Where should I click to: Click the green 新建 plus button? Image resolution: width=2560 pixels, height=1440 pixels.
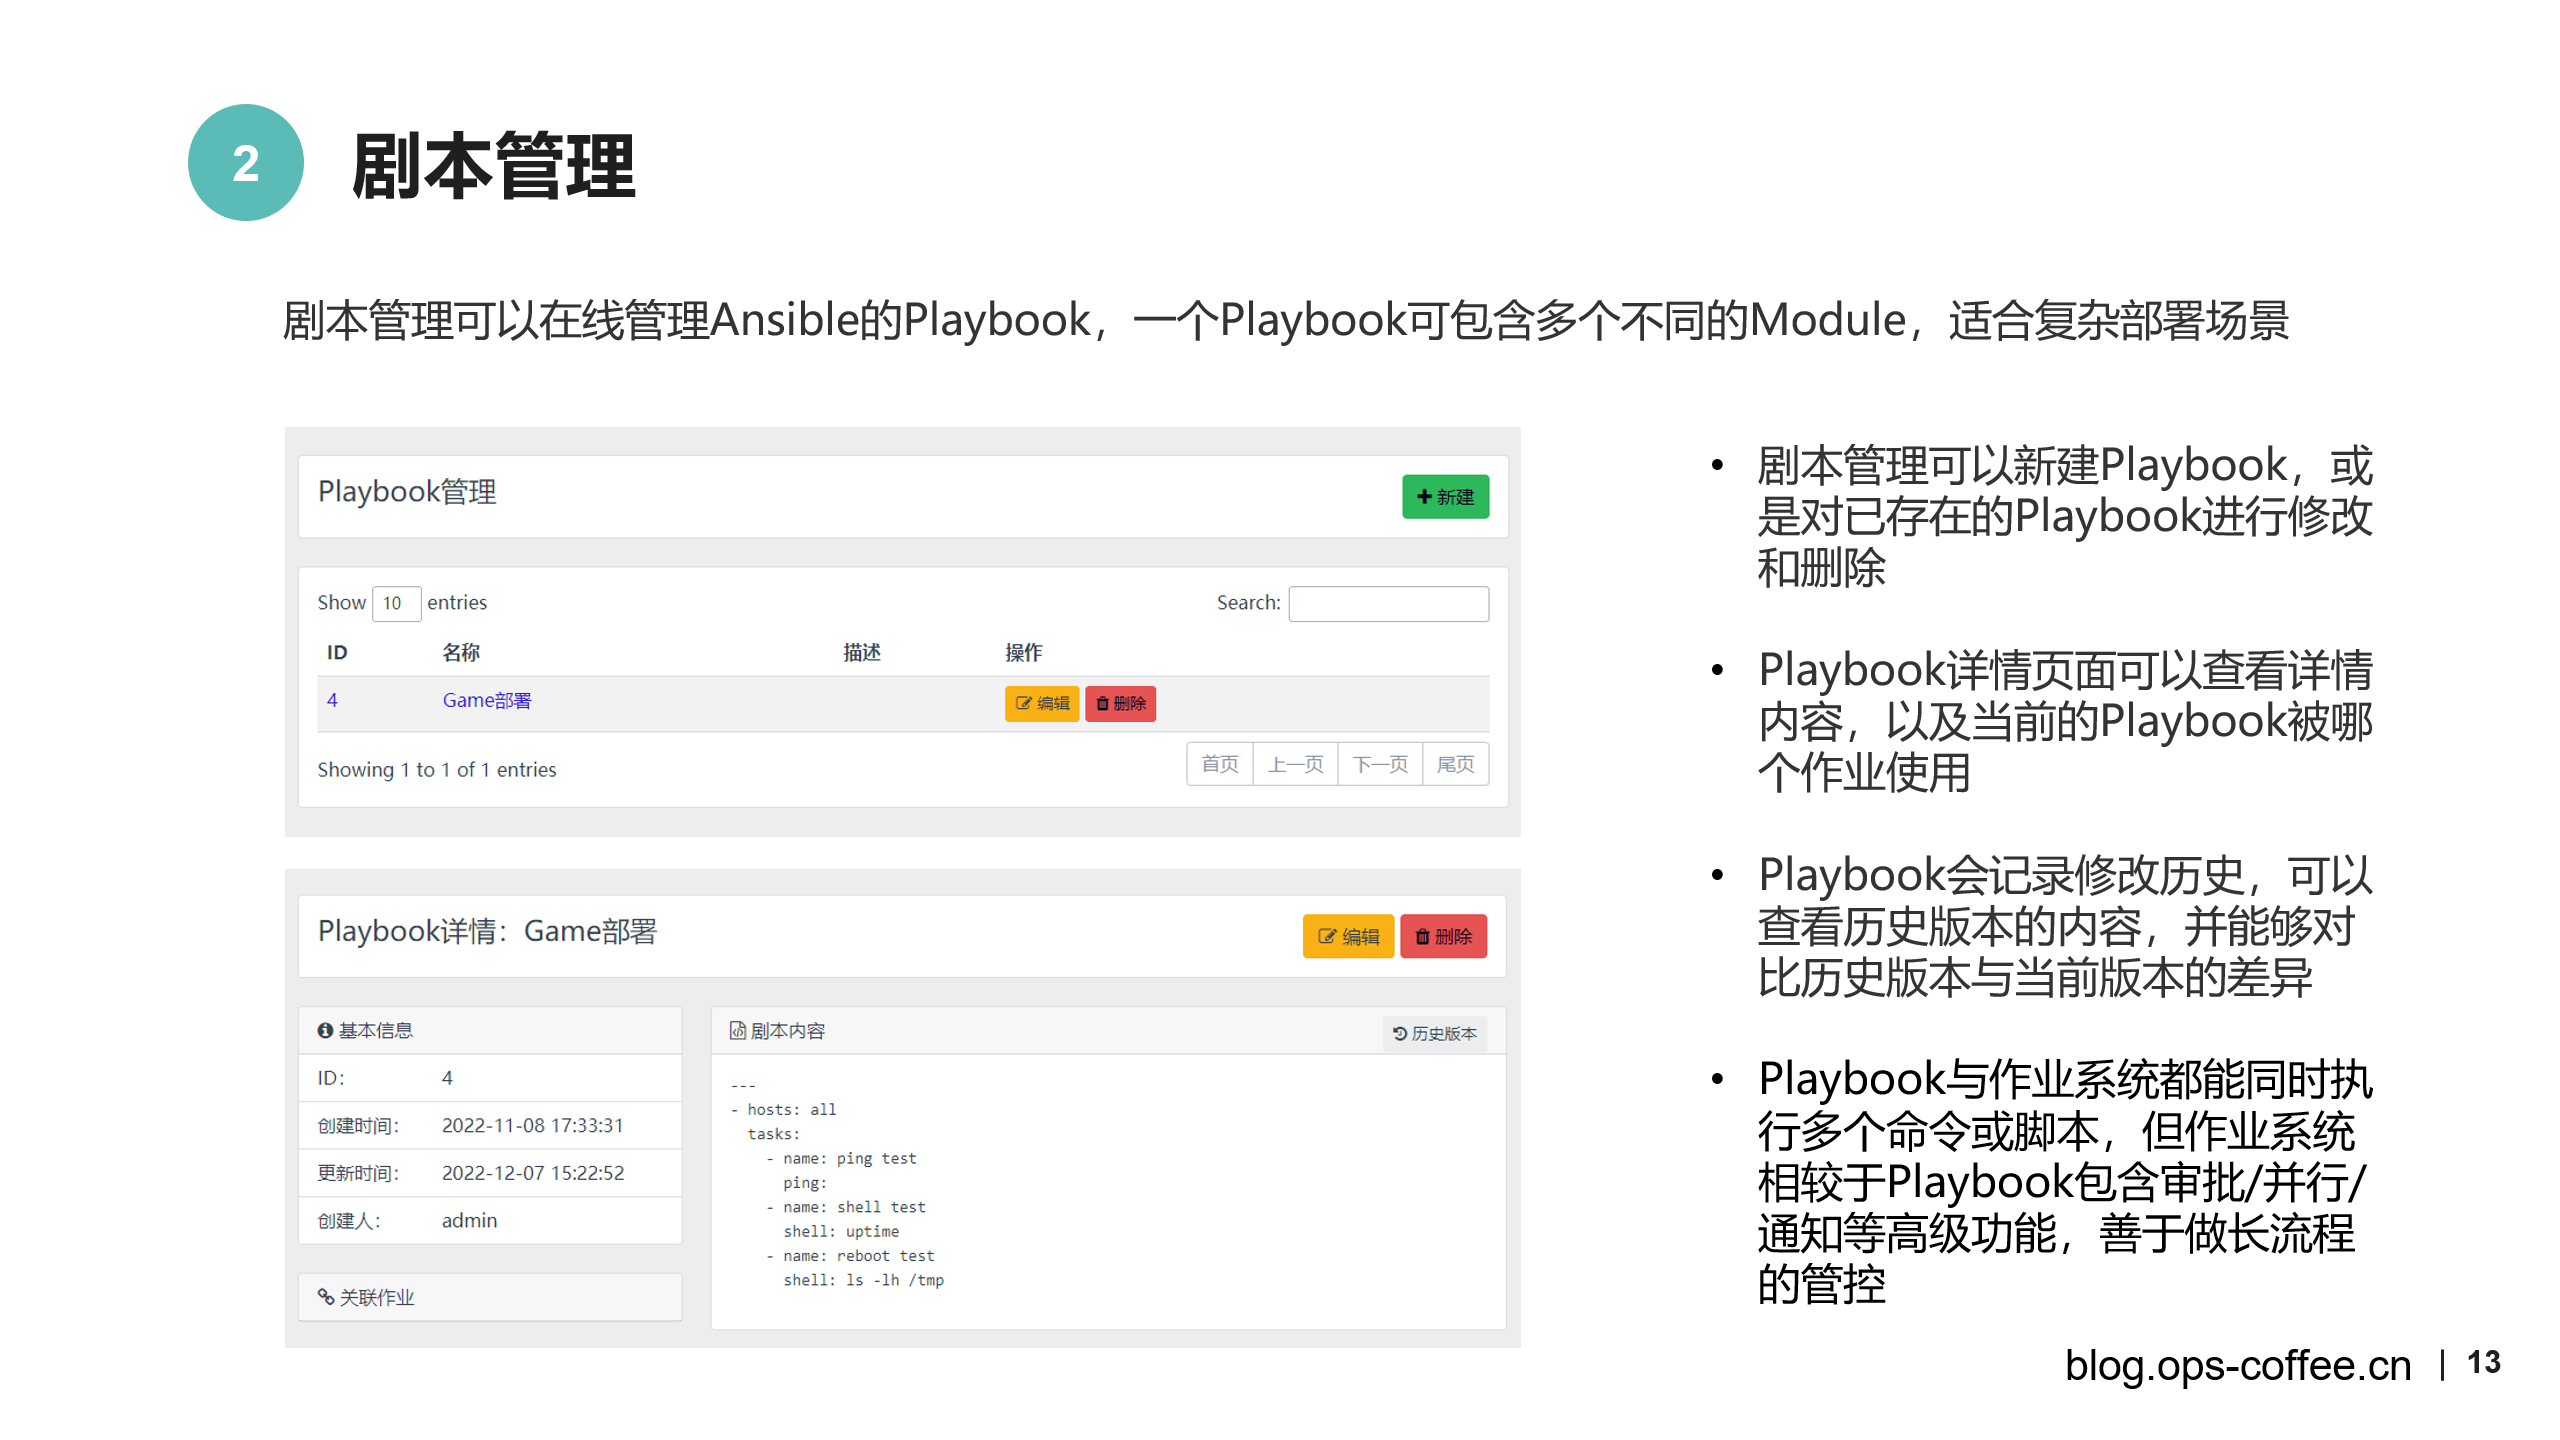click(1444, 497)
